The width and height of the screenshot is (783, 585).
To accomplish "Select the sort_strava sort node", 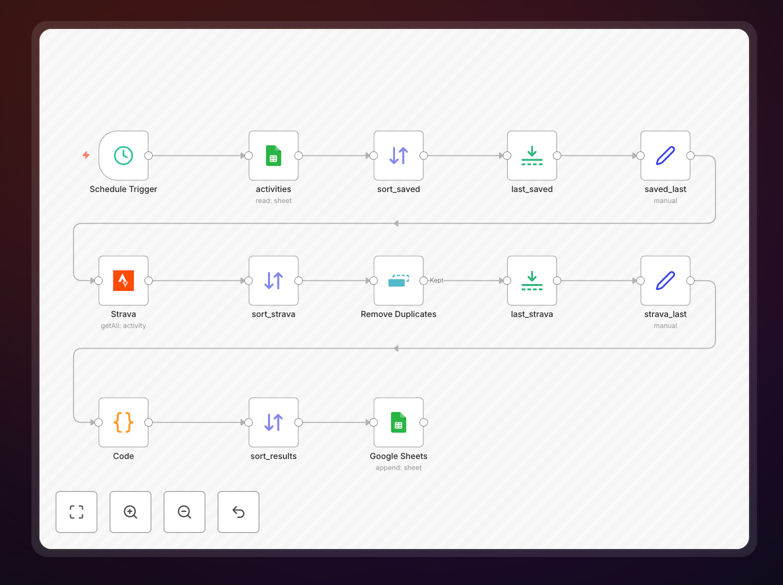I will coord(274,281).
